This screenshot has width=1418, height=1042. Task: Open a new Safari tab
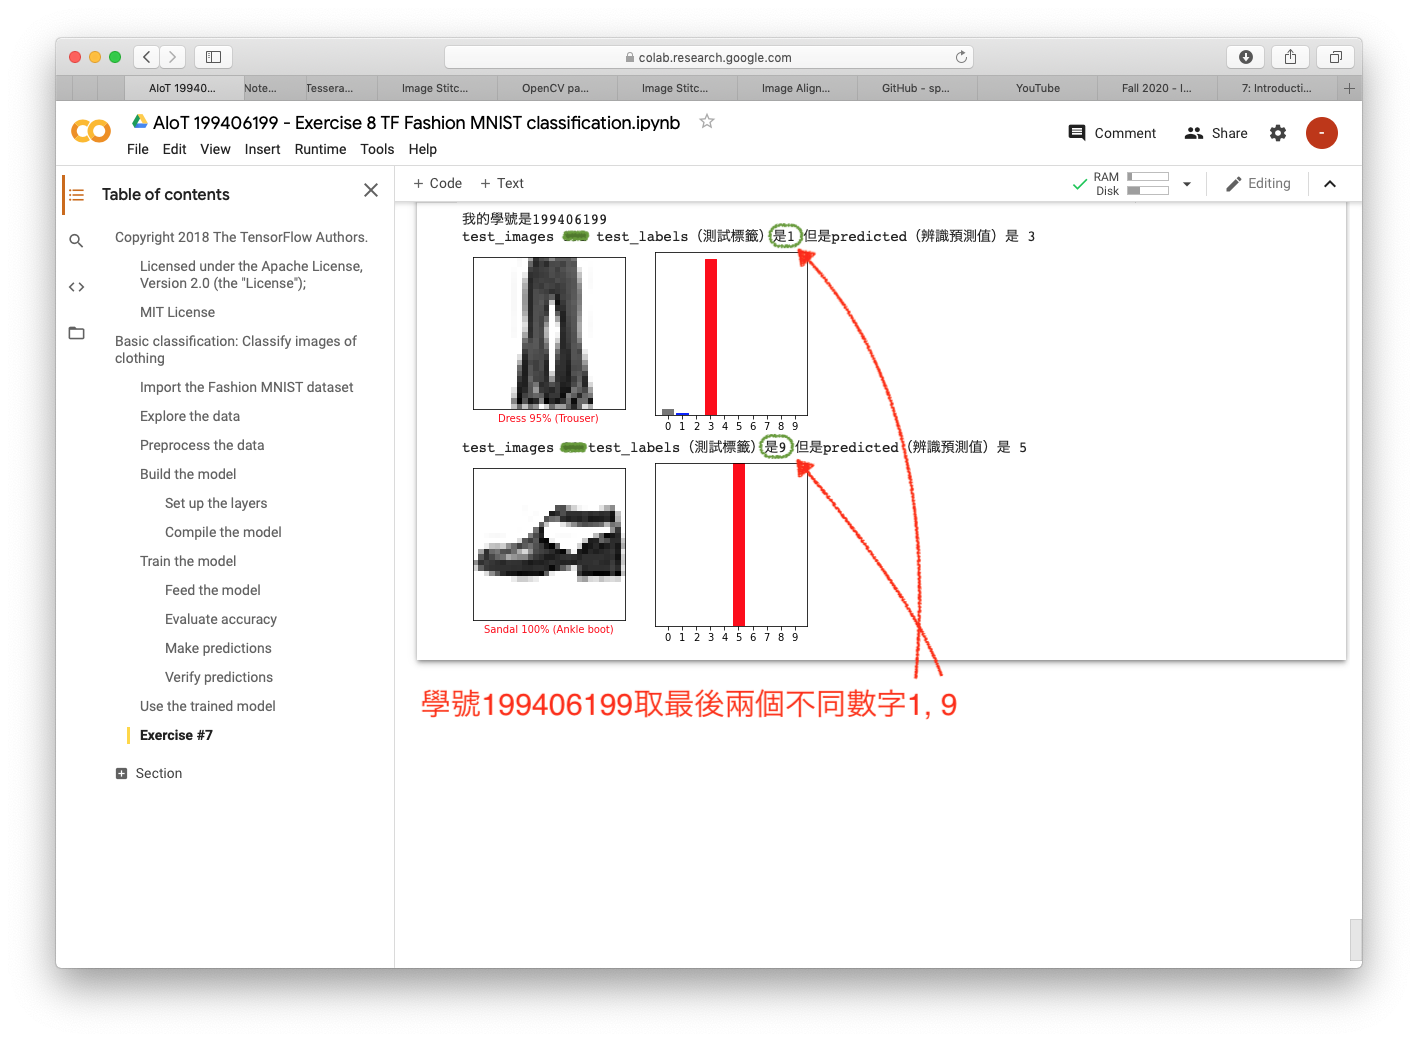1349,88
